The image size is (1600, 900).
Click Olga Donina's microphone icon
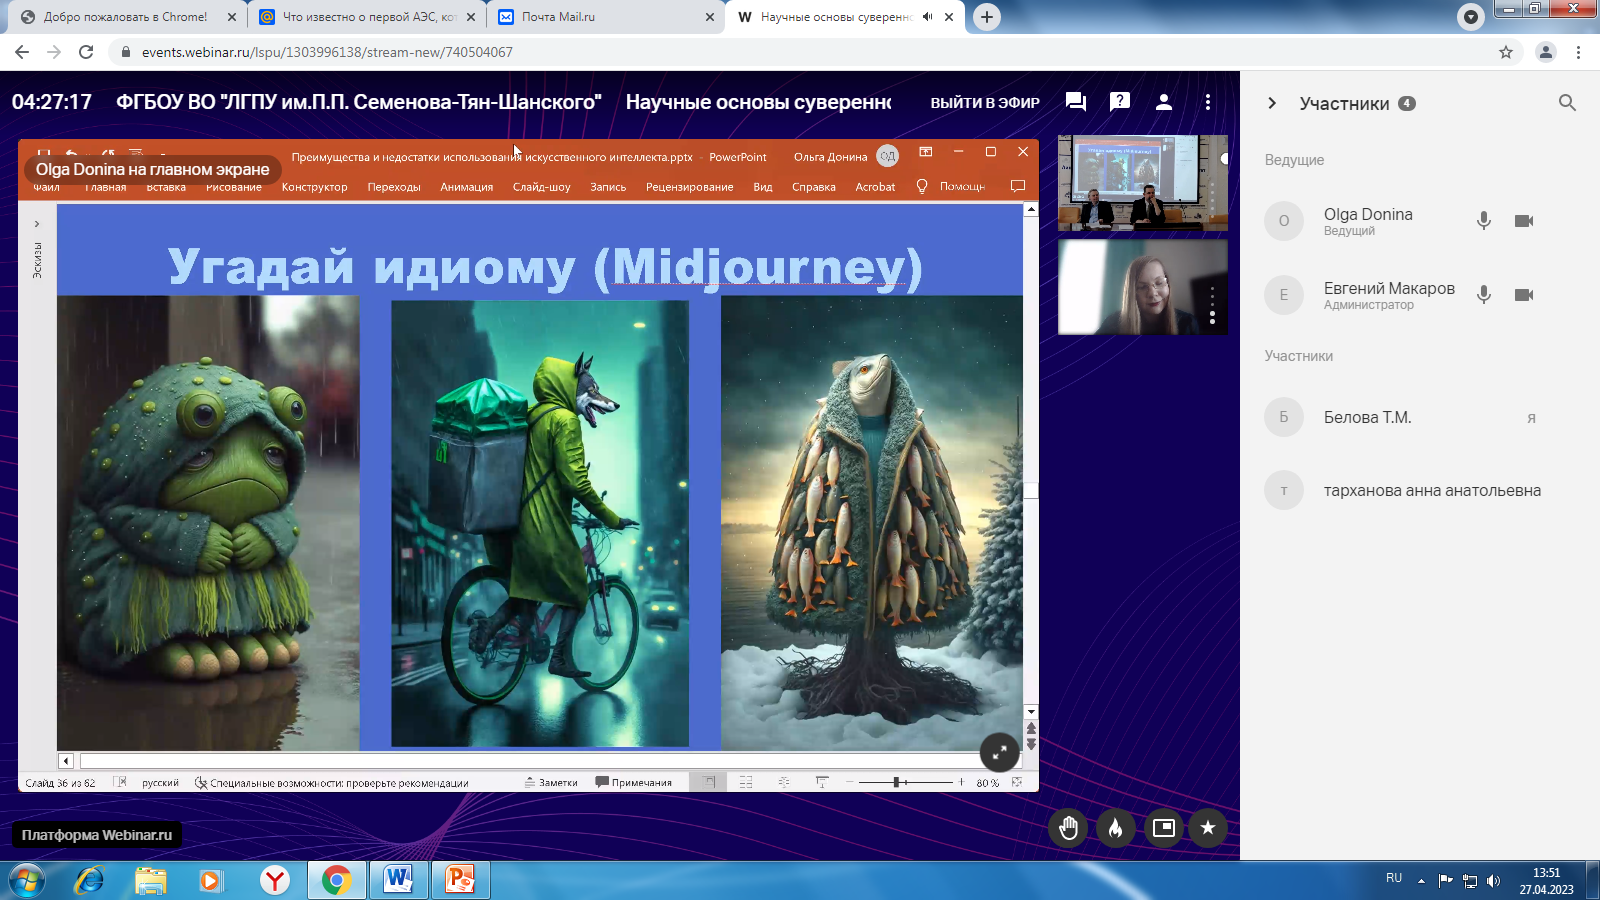pyautogui.click(x=1484, y=221)
